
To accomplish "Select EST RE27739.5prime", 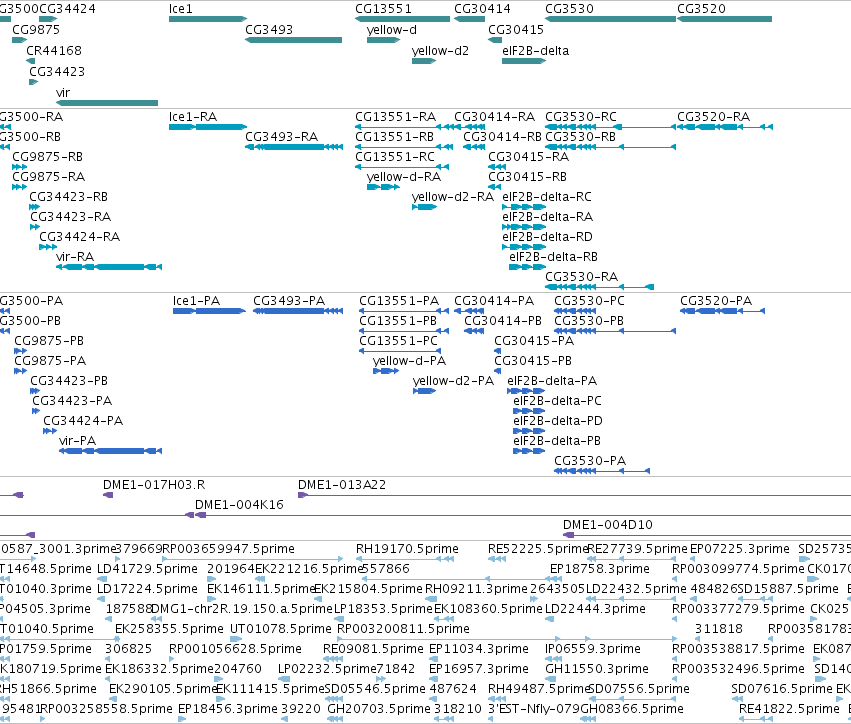I will click(x=637, y=549).
